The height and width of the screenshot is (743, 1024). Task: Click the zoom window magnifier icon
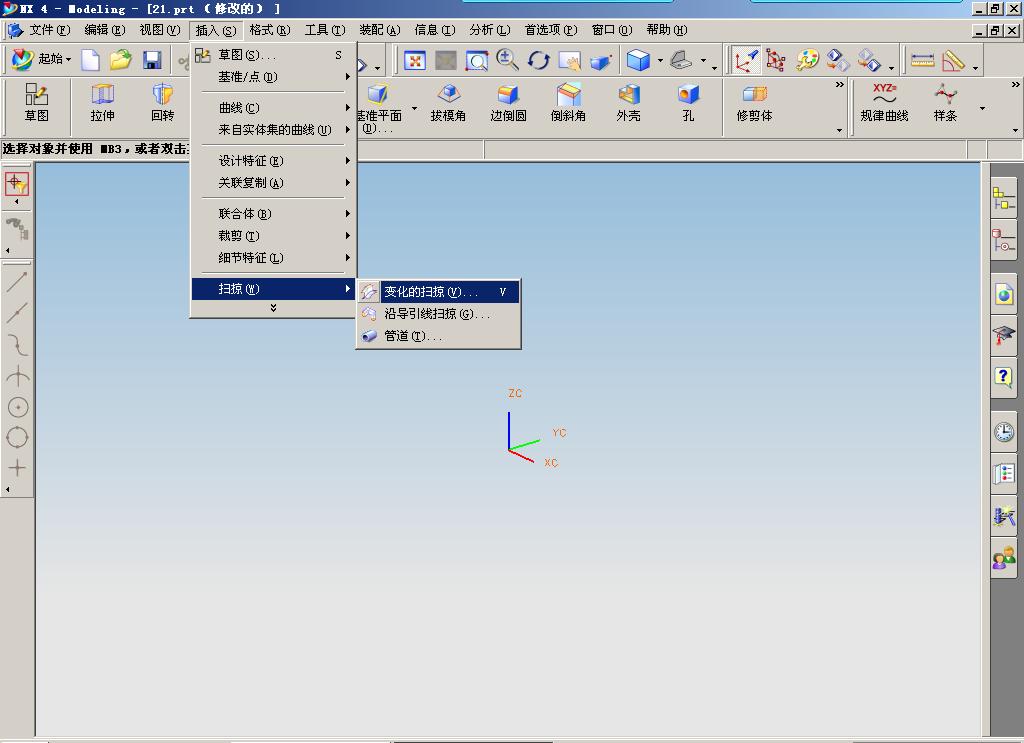tap(477, 61)
